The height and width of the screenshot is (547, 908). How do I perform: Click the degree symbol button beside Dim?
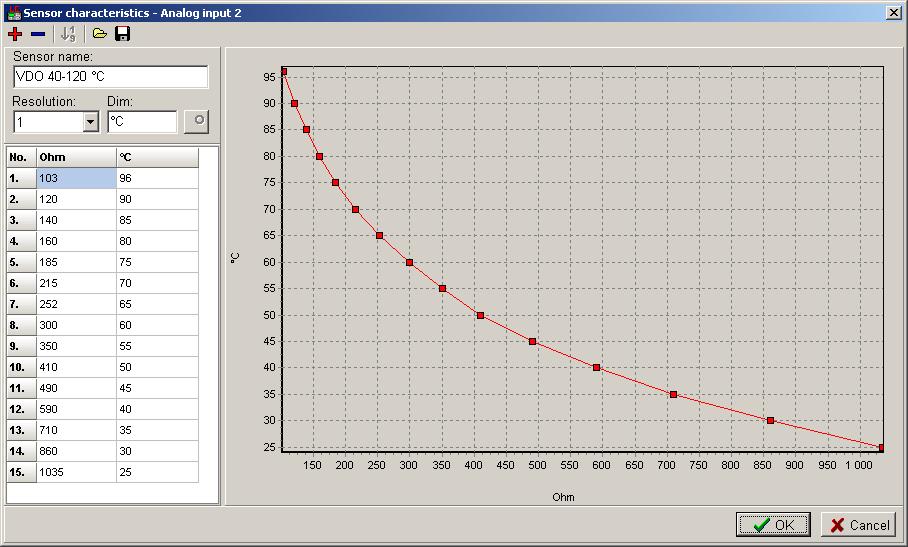click(x=199, y=121)
